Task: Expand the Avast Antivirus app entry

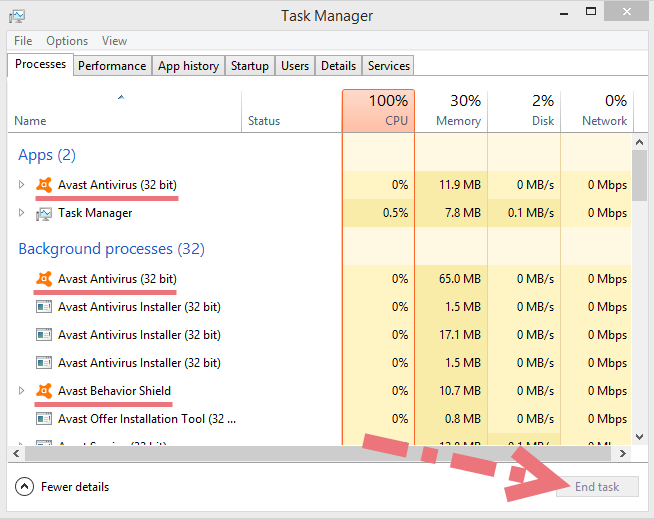Action: click(x=21, y=184)
